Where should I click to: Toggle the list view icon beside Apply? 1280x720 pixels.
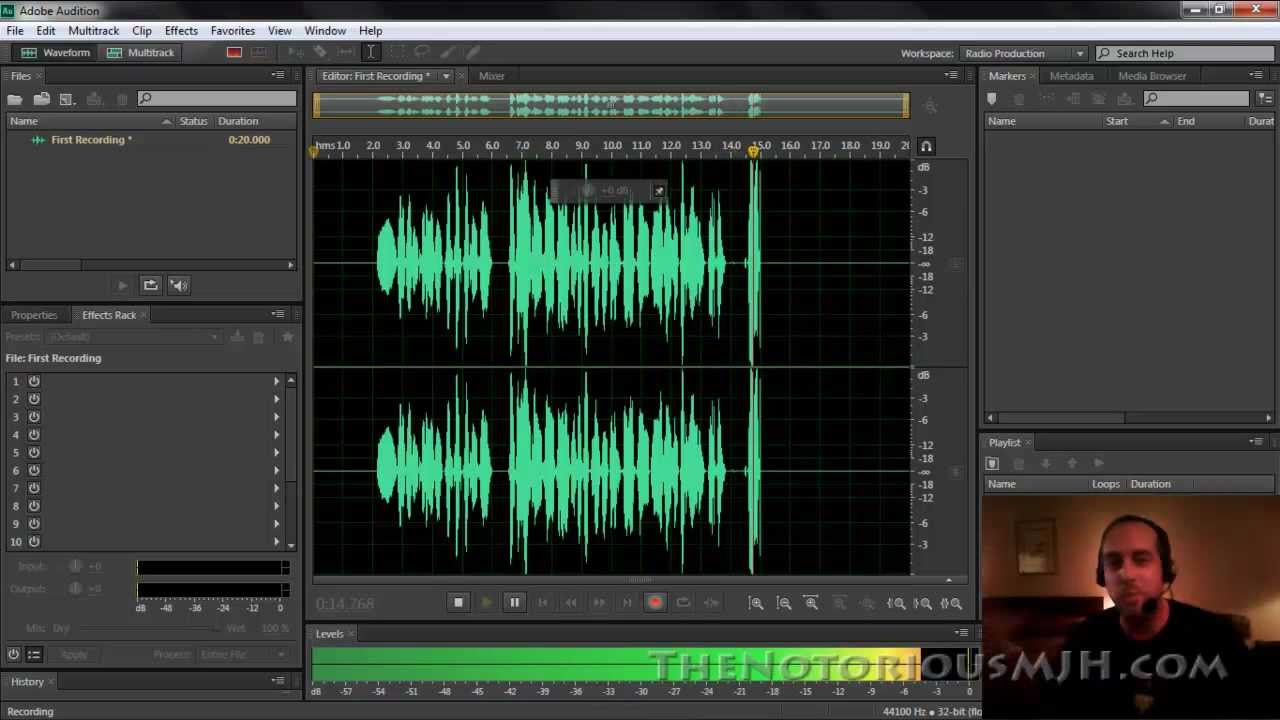34,655
